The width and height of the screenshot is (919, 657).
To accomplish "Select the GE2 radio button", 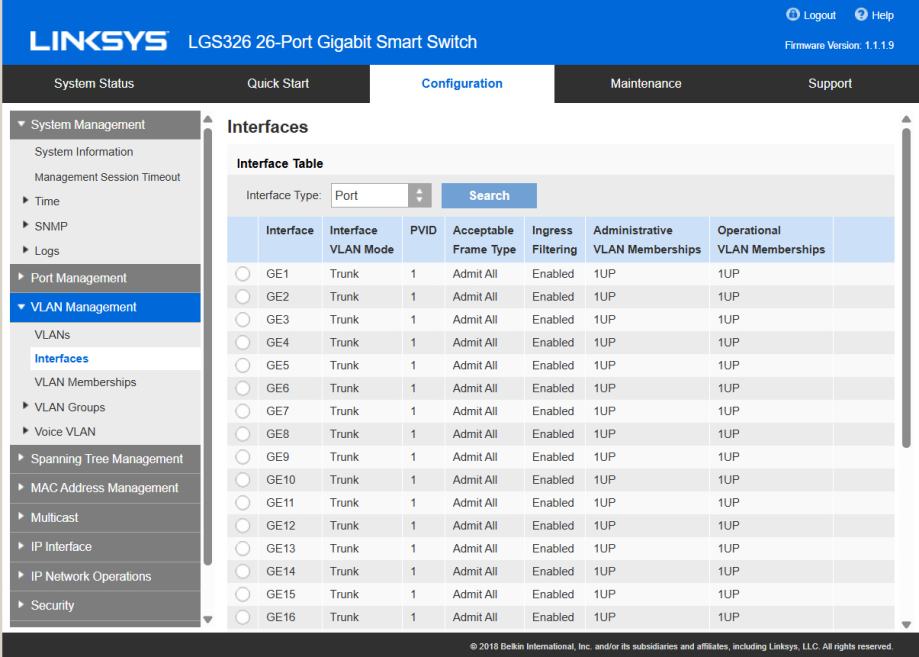I will point(243,297).
